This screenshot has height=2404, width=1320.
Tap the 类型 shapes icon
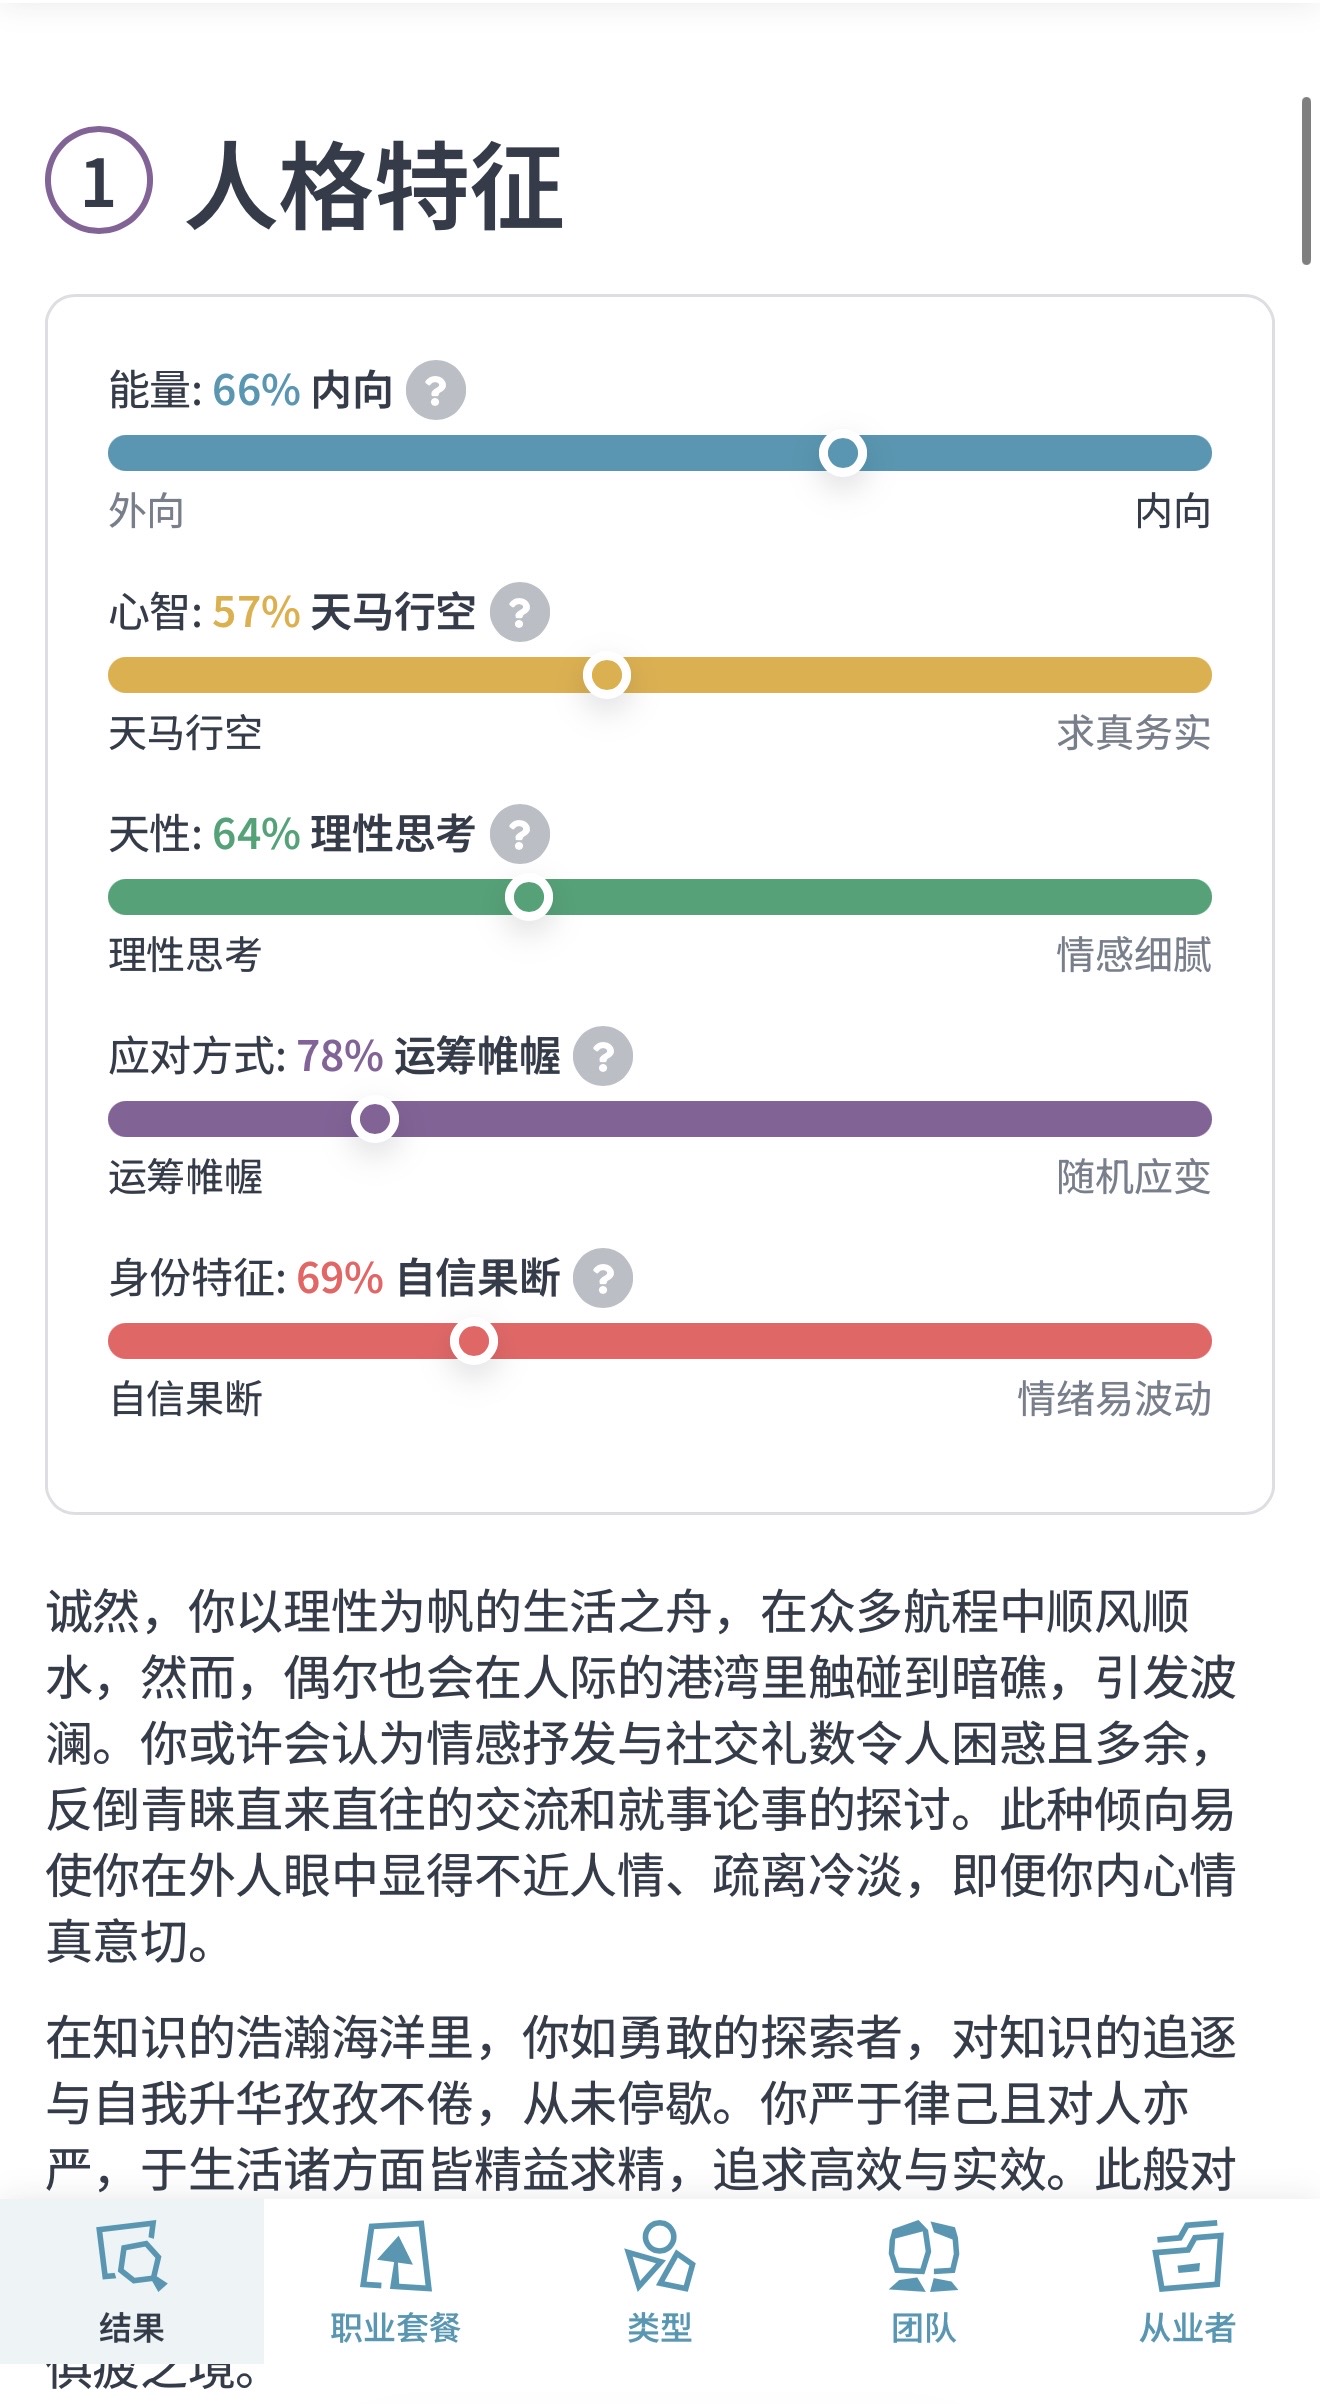pyautogui.click(x=659, y=2256)
